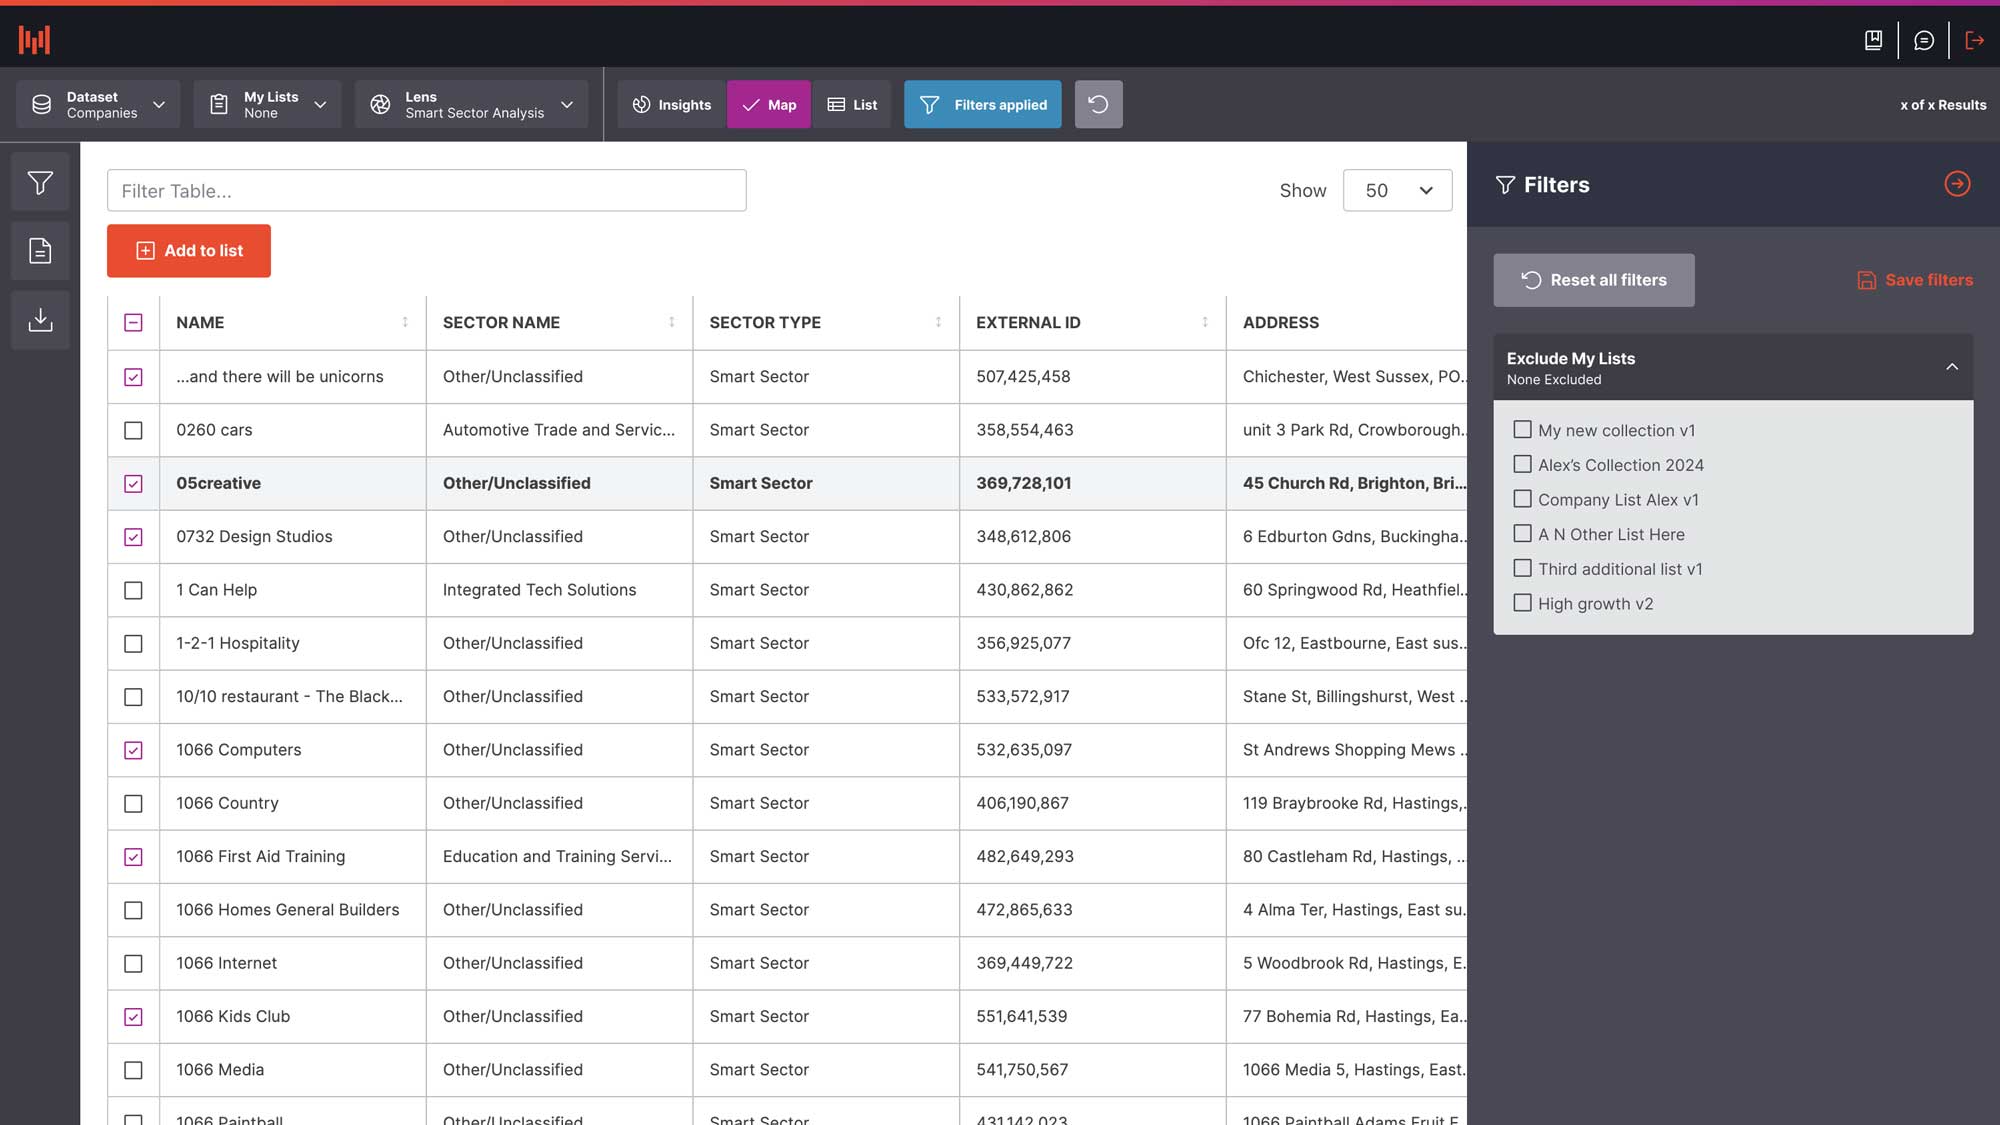
Task: Select the 1066 Kids Club name cell
Action: click(x=292, y=1016)
